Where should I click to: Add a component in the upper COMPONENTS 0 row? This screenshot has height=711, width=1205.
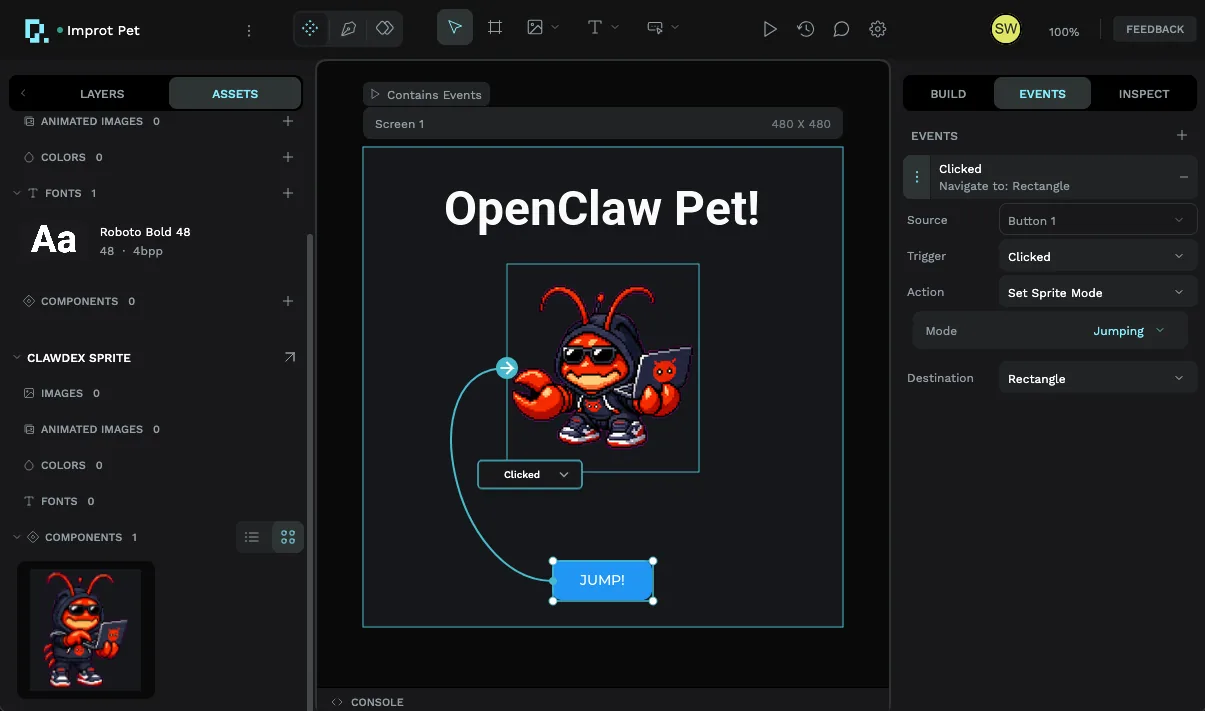coord(288,301)
